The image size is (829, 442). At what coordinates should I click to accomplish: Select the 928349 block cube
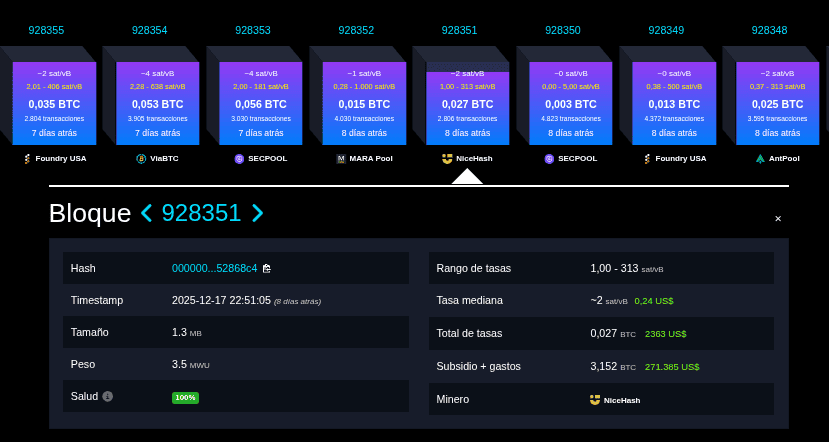[x=674, y=103]
